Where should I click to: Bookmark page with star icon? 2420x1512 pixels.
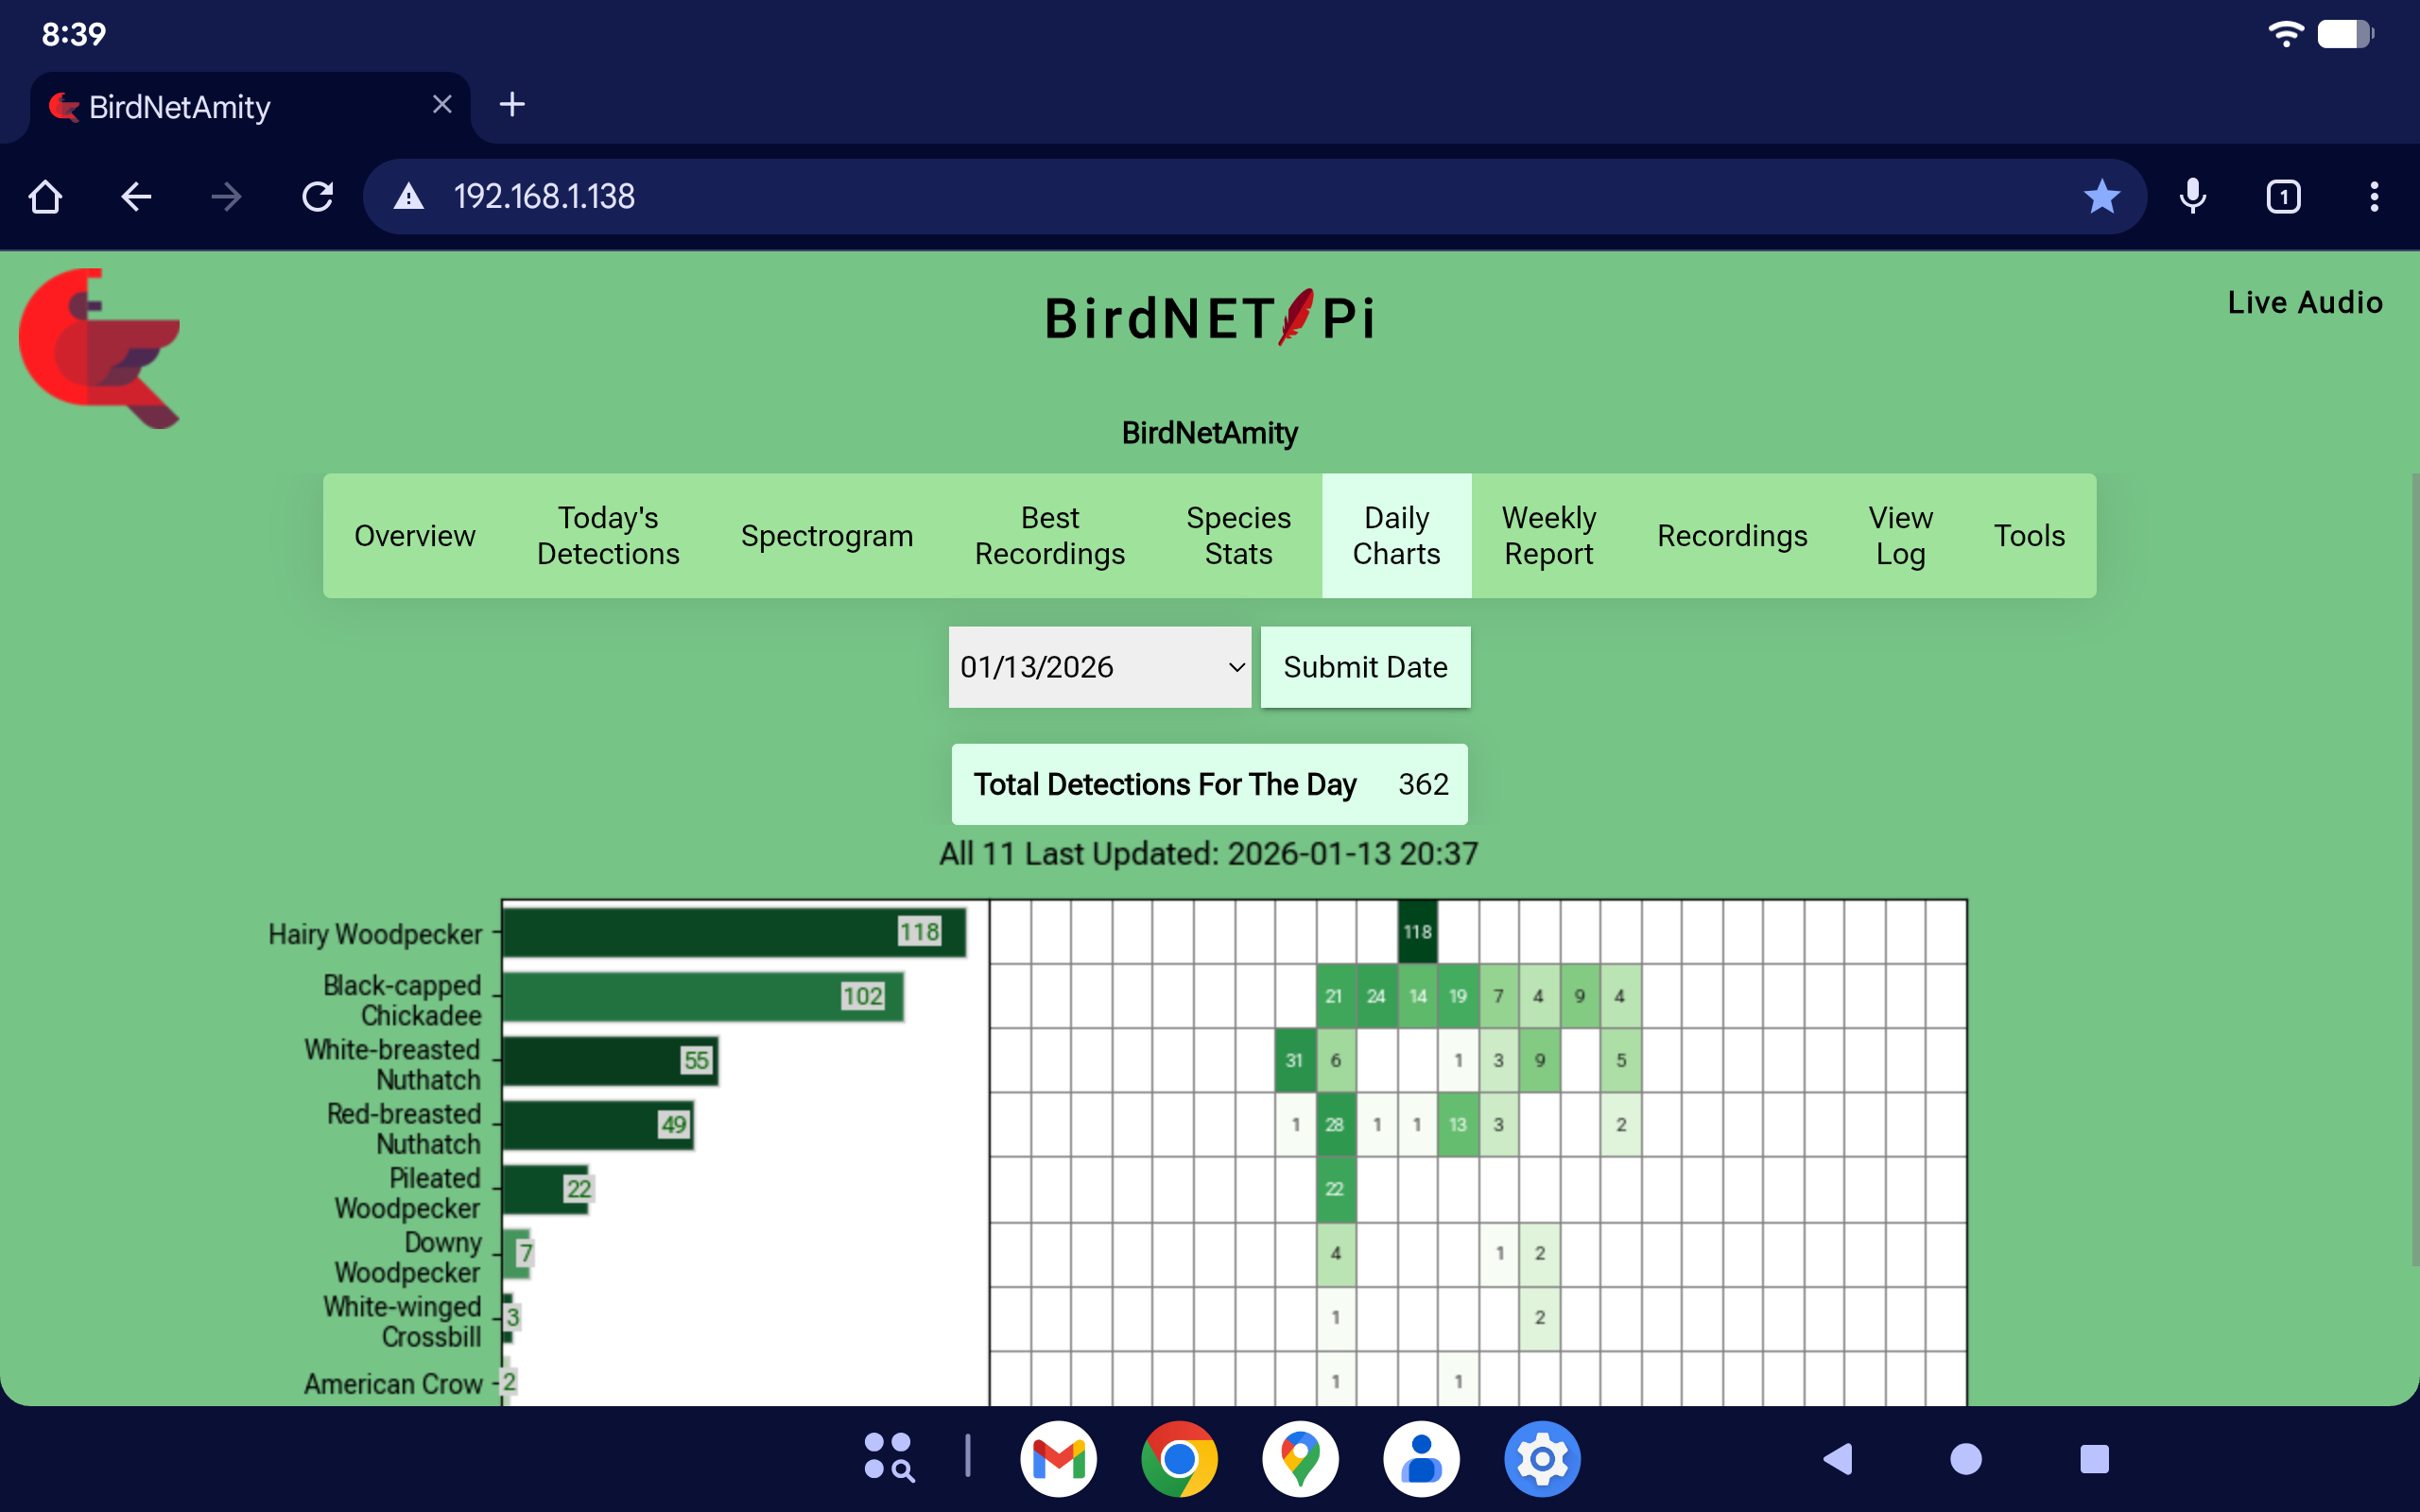click(2101, 196)
